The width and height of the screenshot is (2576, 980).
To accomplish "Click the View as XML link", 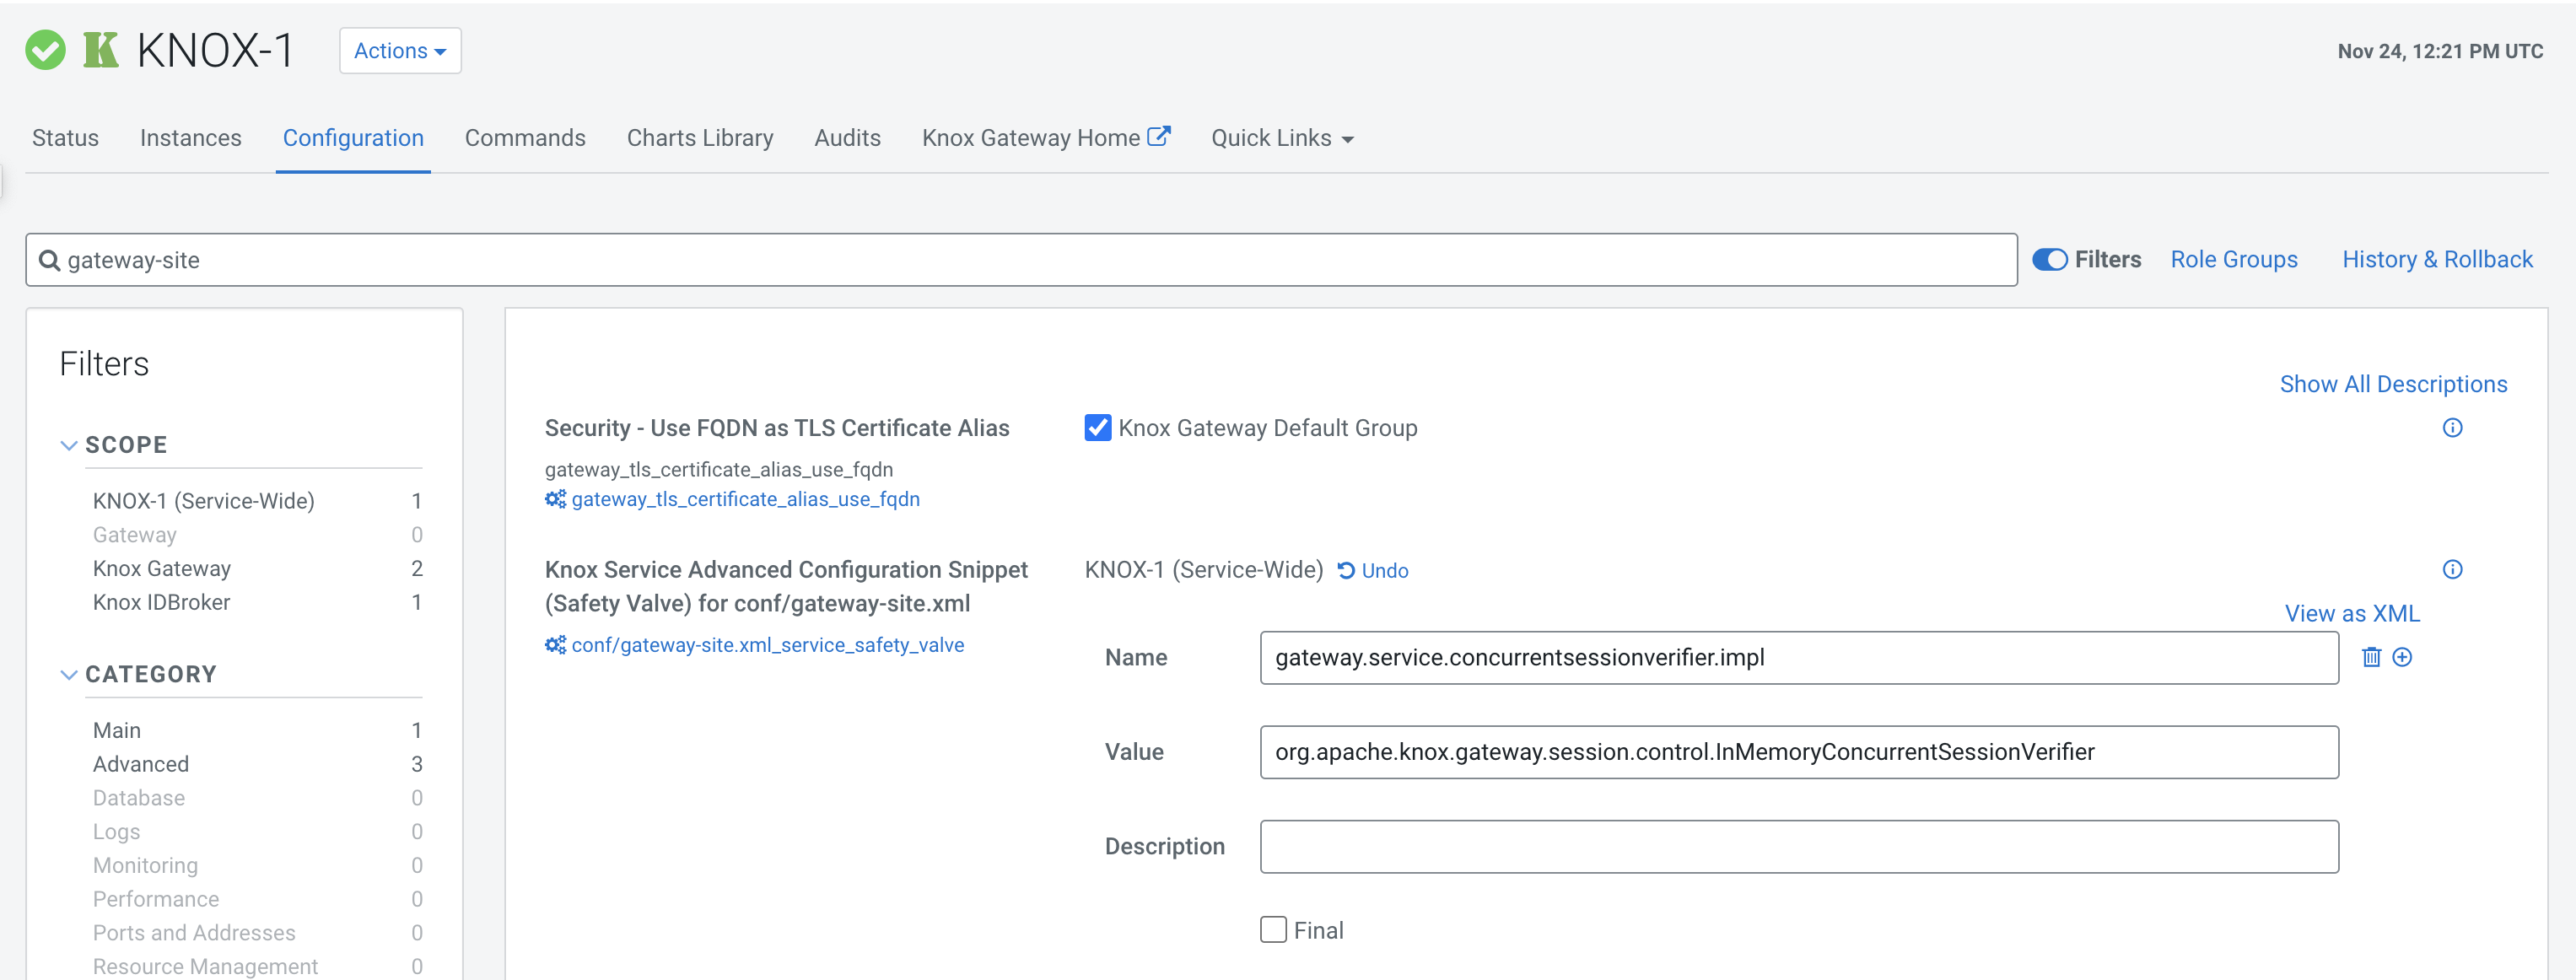I will pyautogui.click(x=2351, y=613).
